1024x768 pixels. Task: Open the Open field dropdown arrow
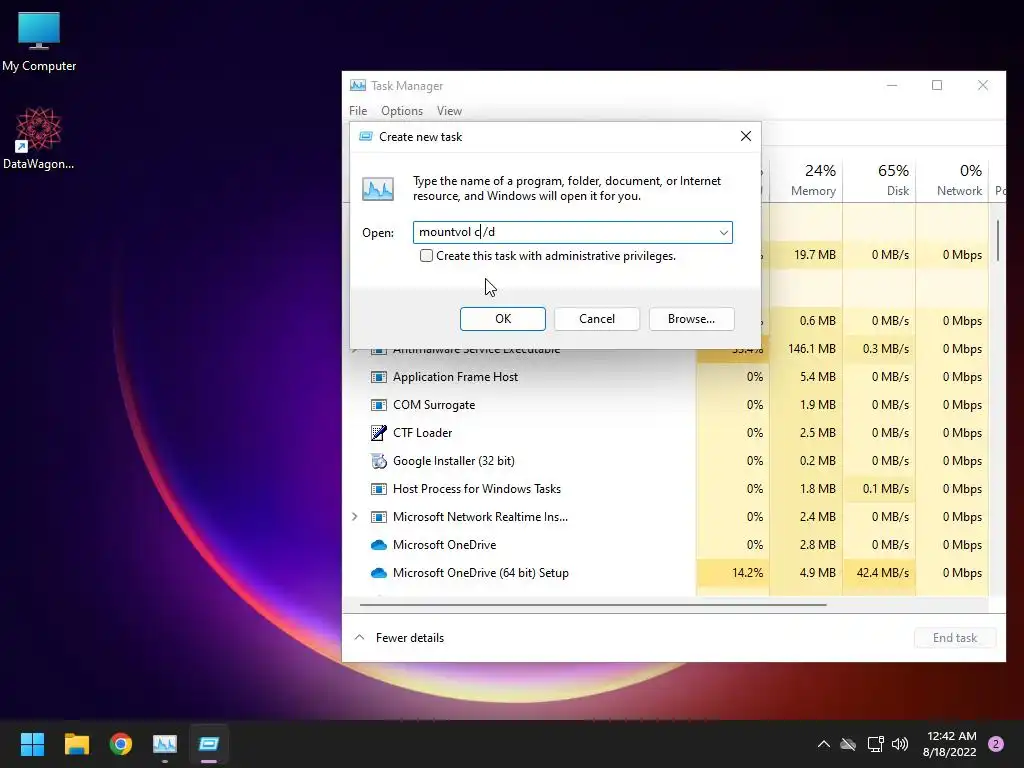tap(724, 232)
